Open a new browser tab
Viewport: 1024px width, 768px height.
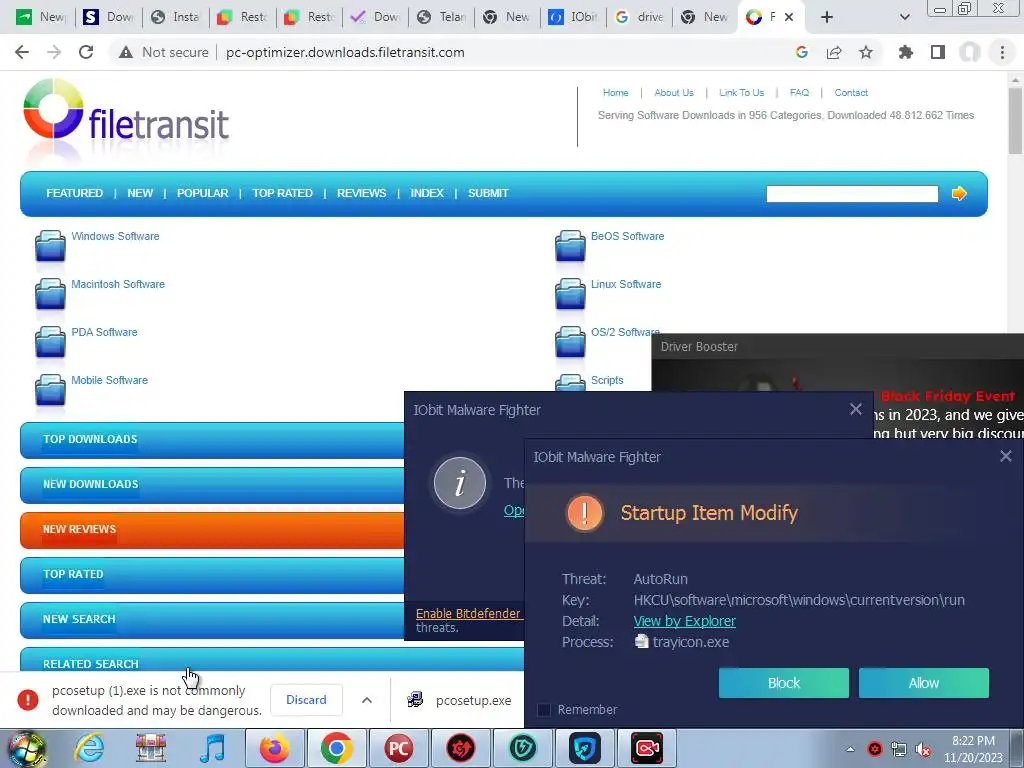point(827,17)
